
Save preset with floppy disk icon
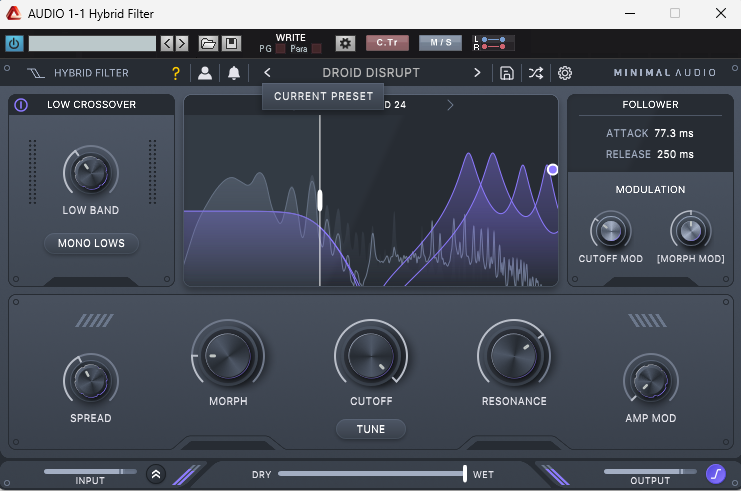[x=232, y=43]
